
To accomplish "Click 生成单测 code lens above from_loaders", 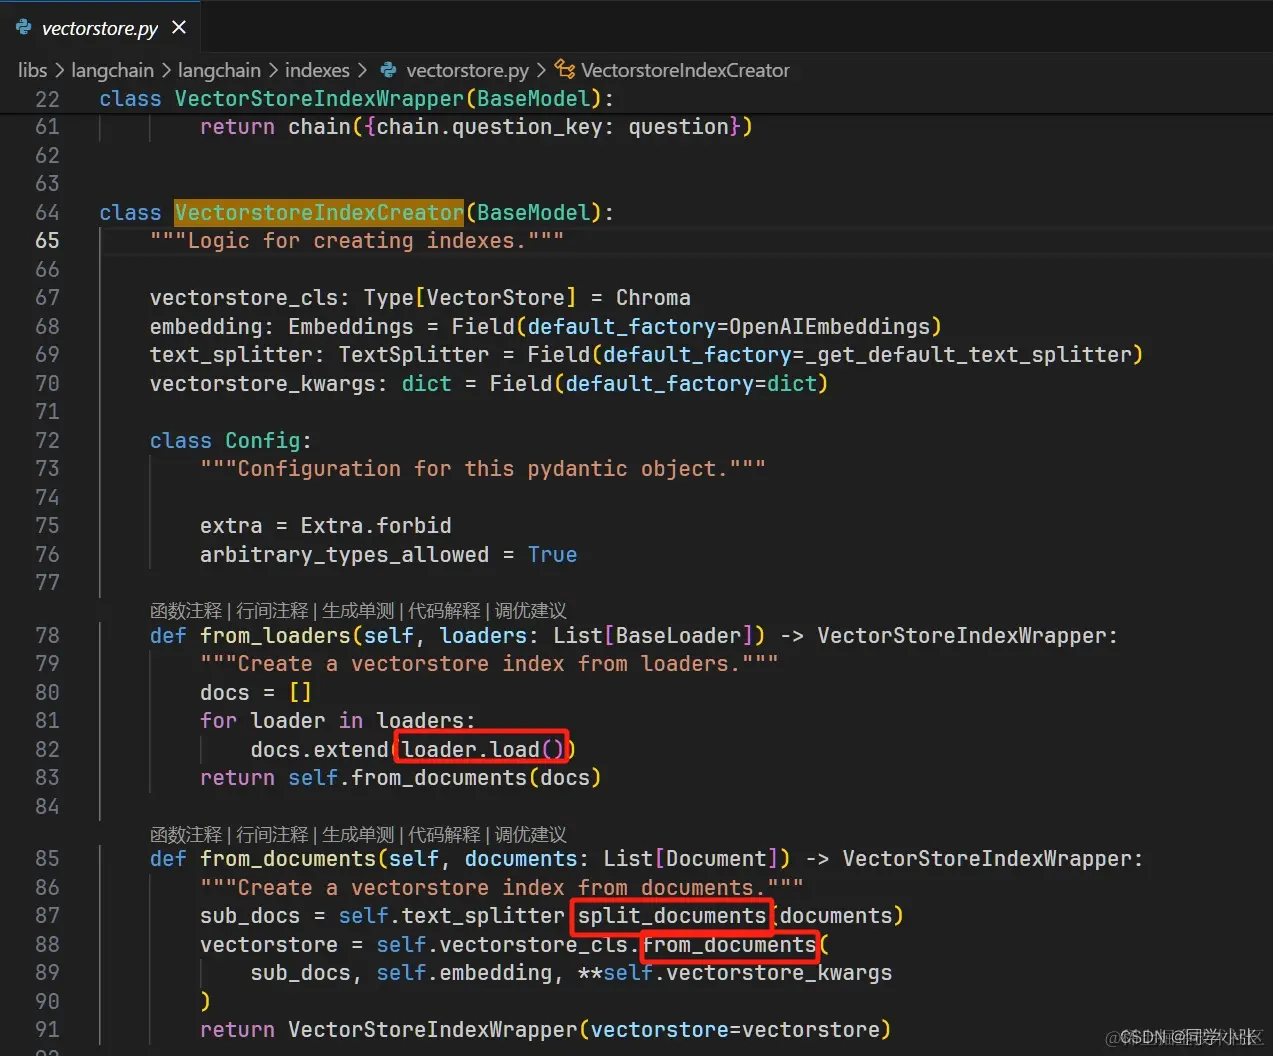I will [x=358, y=611].
